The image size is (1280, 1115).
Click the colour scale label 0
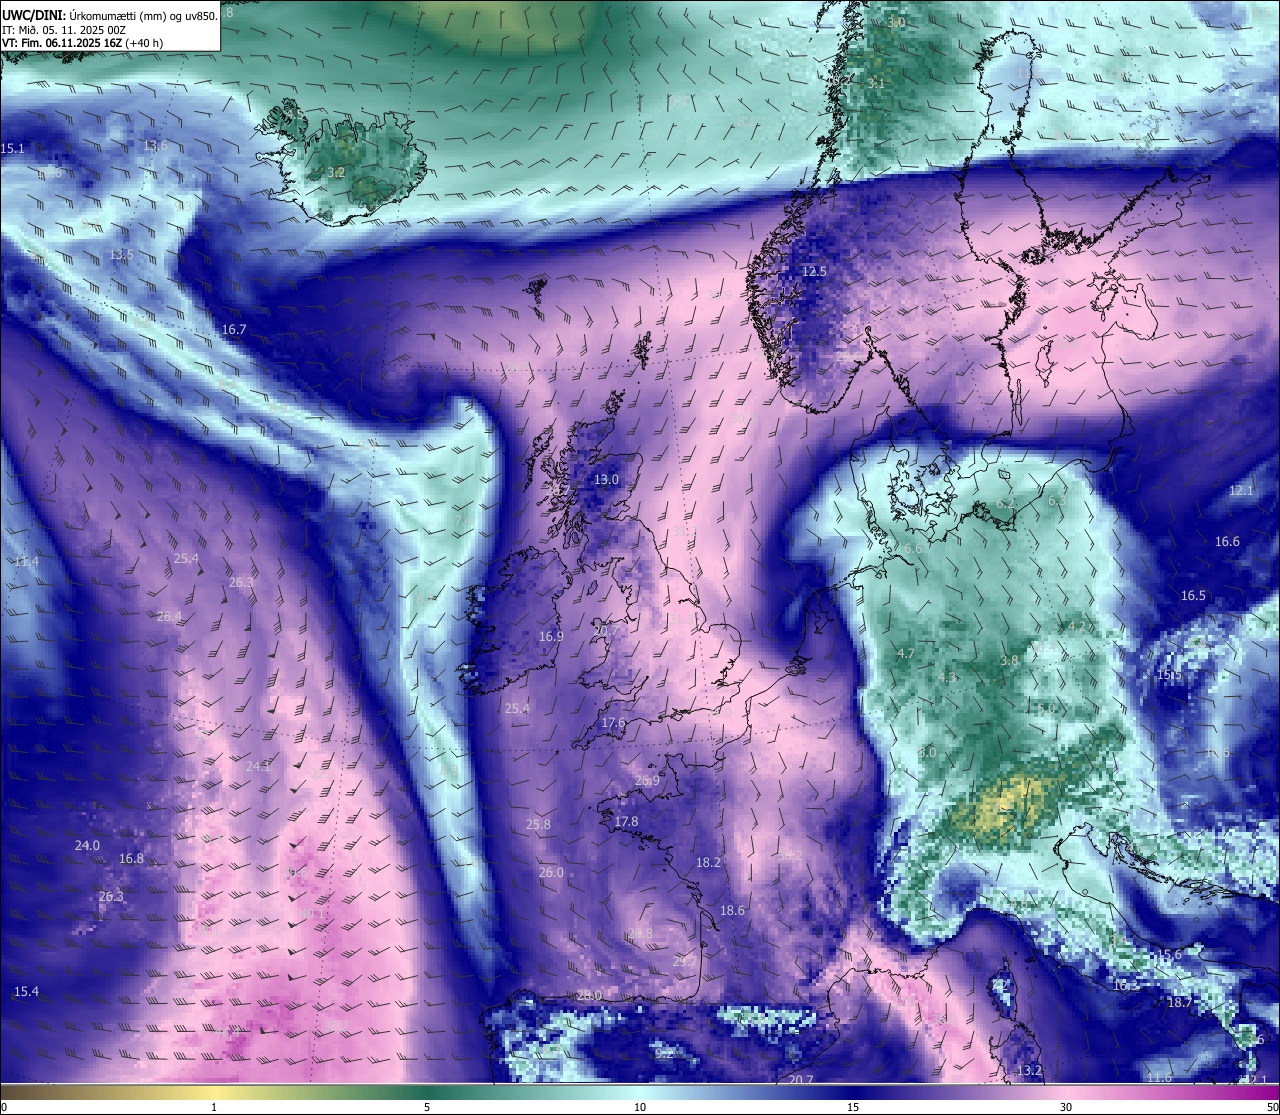(x=4, y=1107)
